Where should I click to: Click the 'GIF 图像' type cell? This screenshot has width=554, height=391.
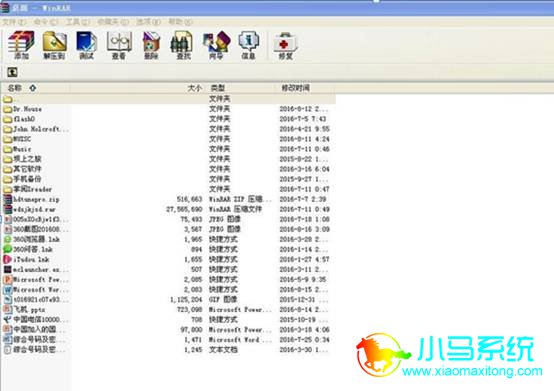pyautogui.click(x=223, y=300)
